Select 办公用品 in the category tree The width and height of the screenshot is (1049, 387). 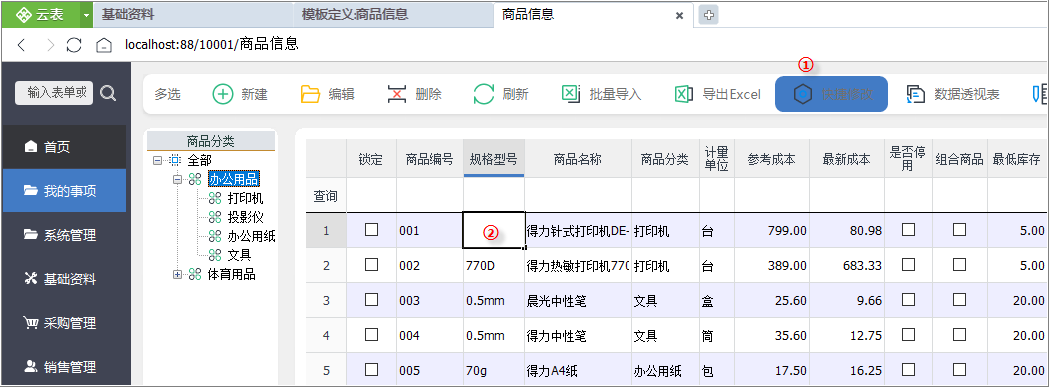(x=233, y=179)
